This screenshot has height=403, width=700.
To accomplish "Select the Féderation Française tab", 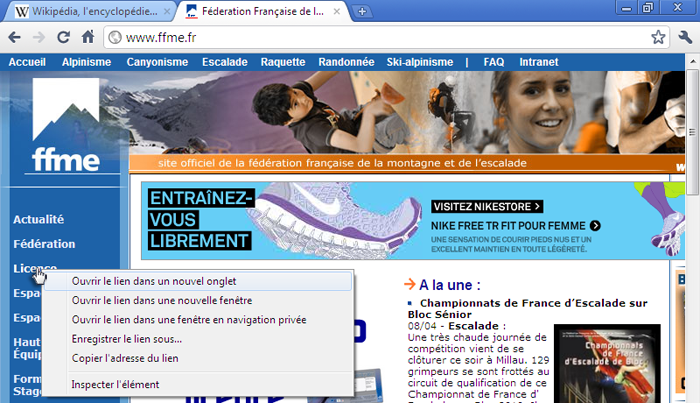I will [x=261, y=12].
